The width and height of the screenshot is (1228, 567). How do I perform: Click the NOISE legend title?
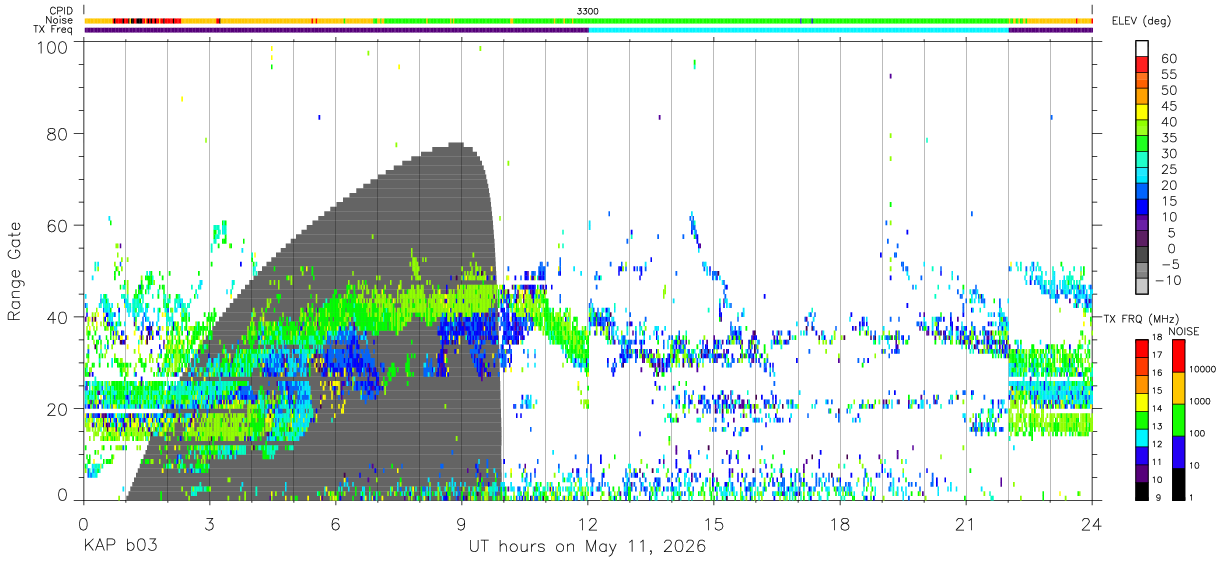[x=1183, y=331]
